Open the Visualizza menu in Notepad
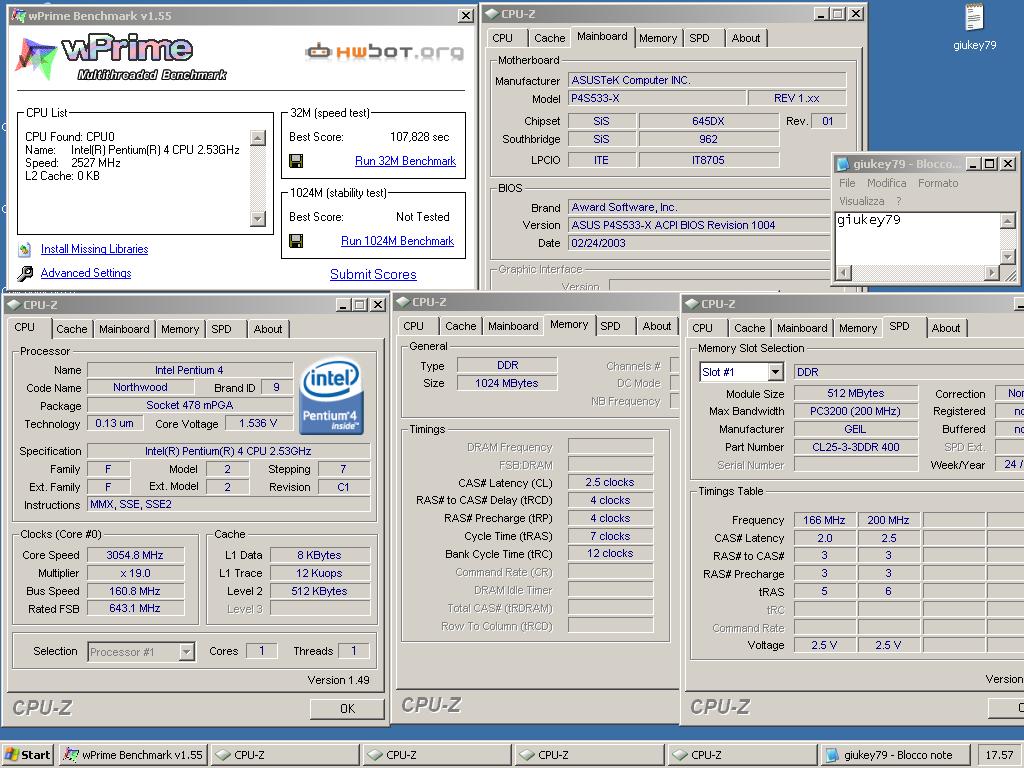Image resolution: width=1024 pixels, height=768 pixels. 861,201
